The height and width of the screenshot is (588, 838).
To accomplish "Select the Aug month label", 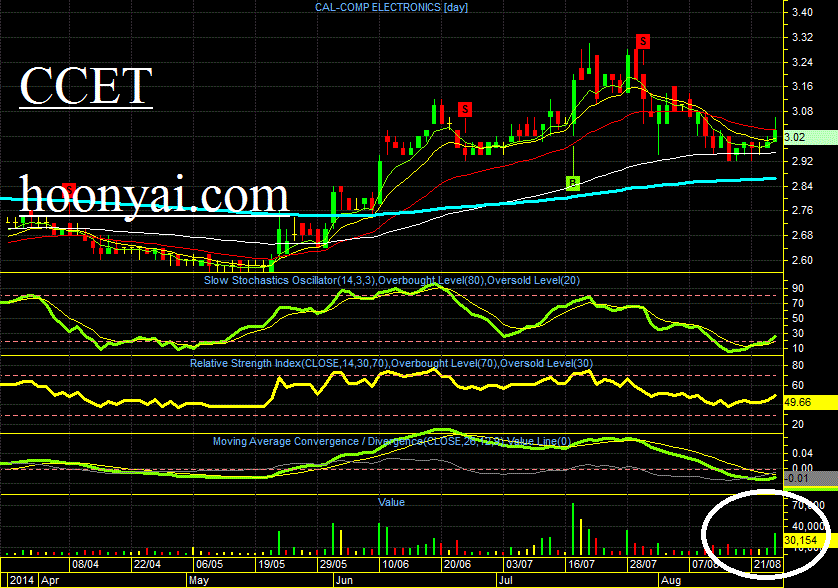I will coord(671,581).
